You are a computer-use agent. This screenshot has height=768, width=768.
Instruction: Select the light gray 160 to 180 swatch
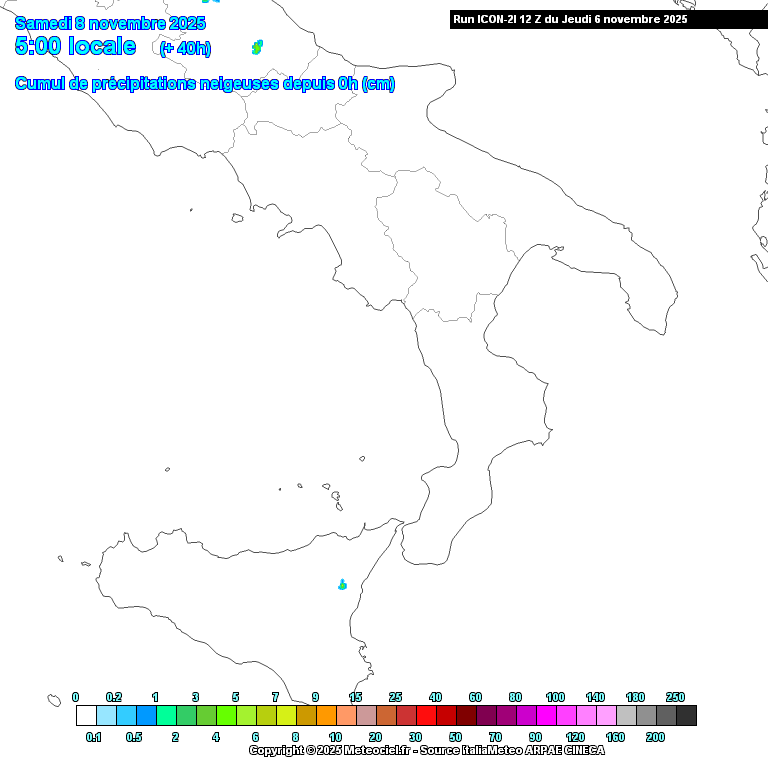click(x=626, y=715)
